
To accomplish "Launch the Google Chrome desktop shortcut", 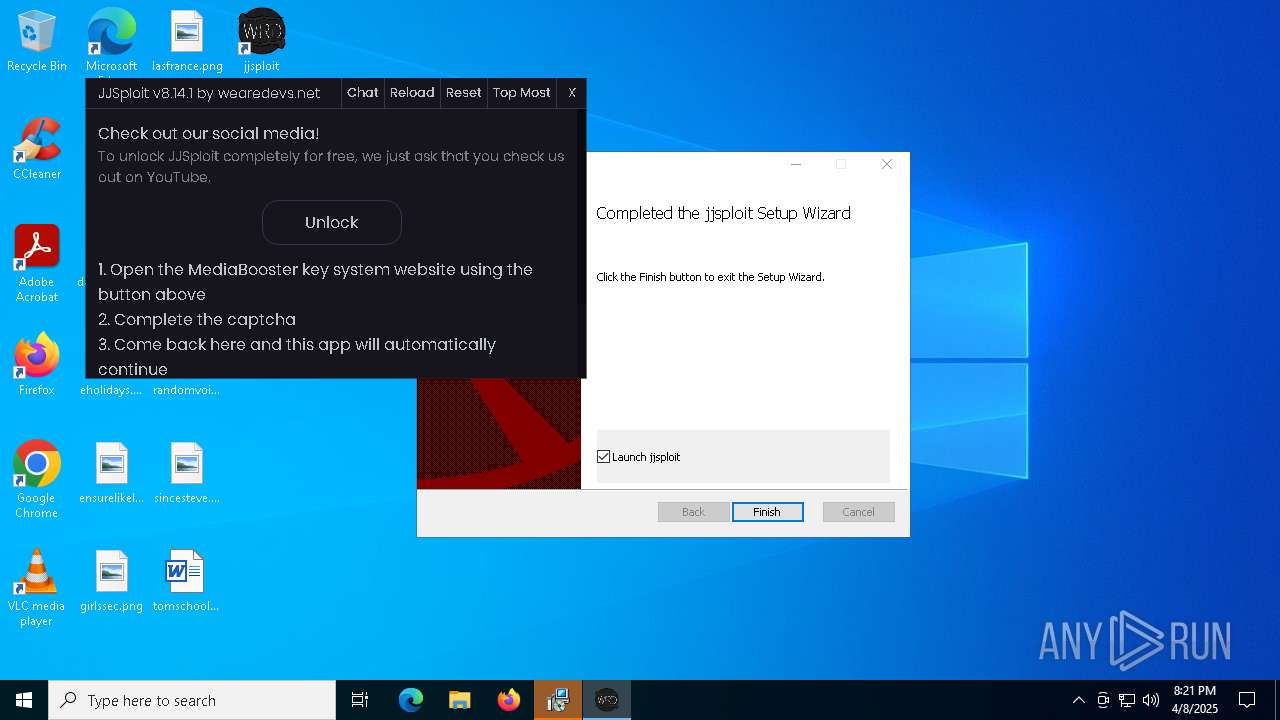I will click(x=37, y=479).
